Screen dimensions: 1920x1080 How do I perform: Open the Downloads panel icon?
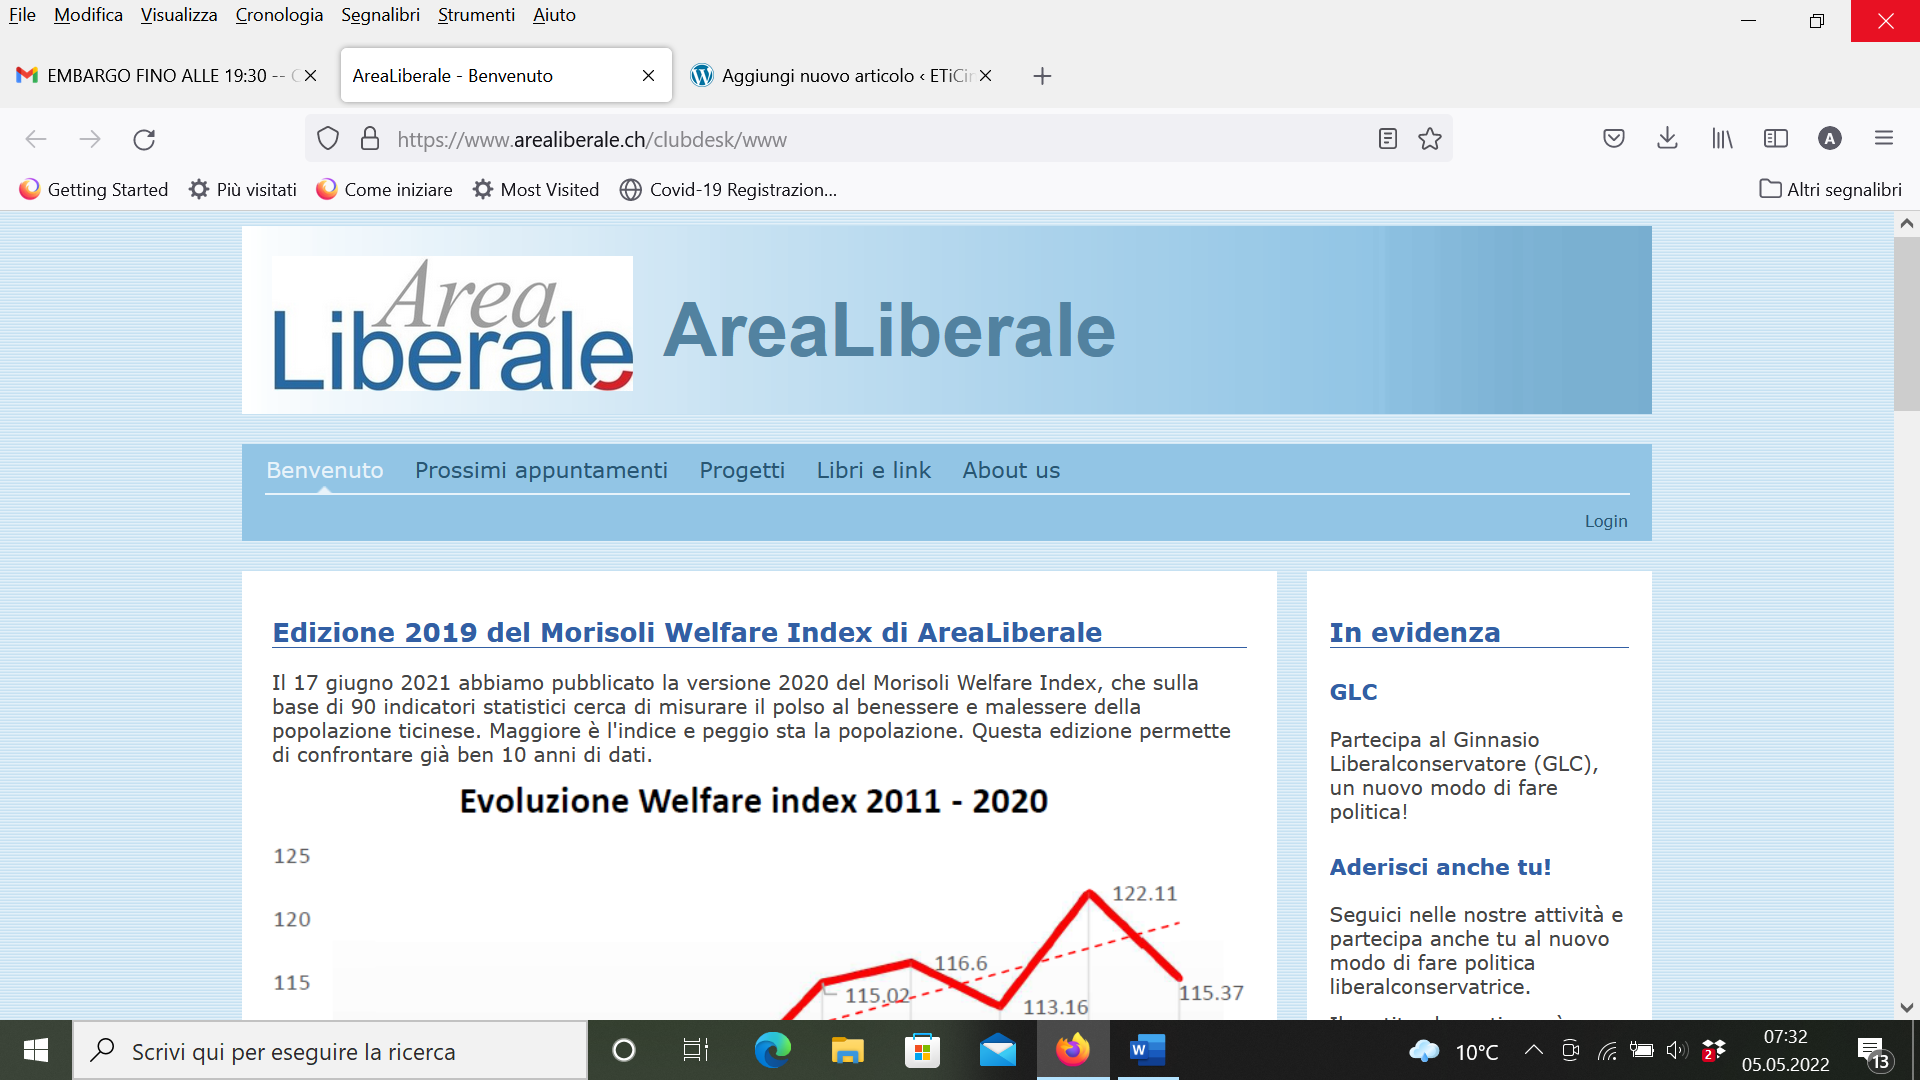click(1667, 139)
